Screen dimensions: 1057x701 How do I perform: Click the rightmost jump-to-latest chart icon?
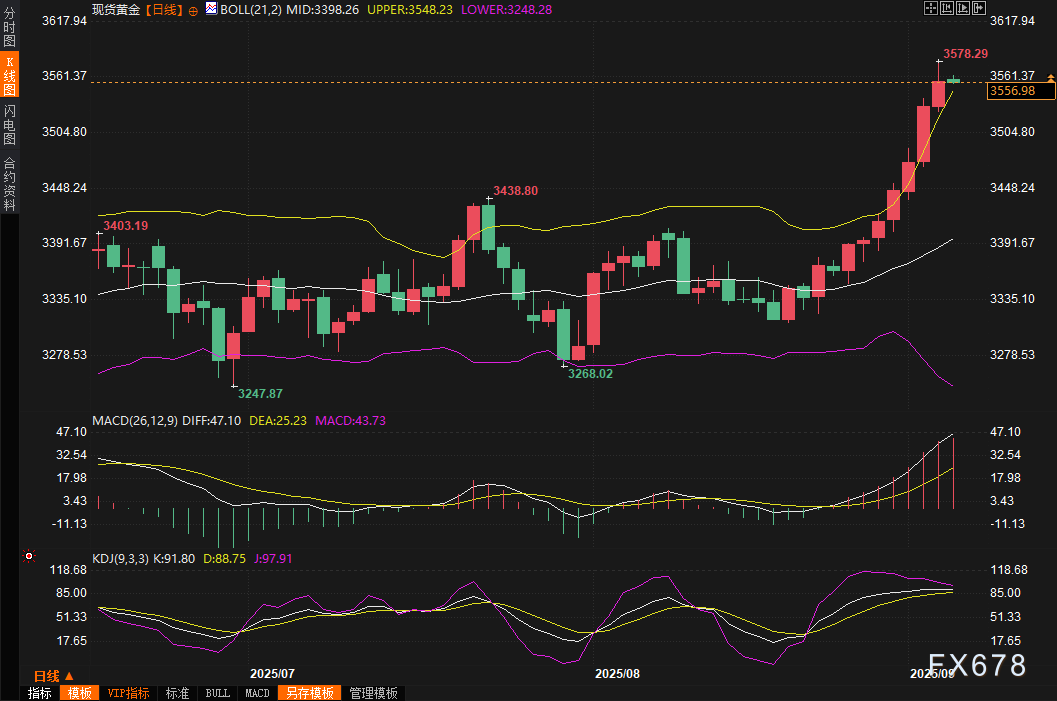pos(978,8)
